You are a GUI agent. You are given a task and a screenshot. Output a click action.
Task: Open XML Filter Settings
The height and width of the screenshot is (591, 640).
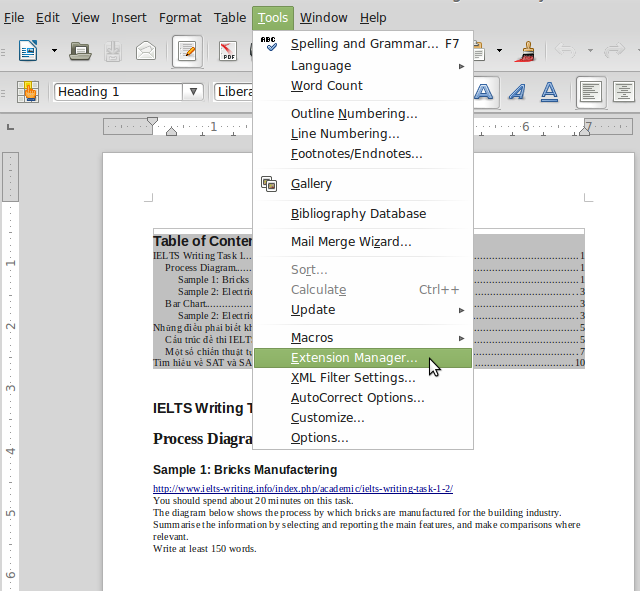click(x=363, y=378)
